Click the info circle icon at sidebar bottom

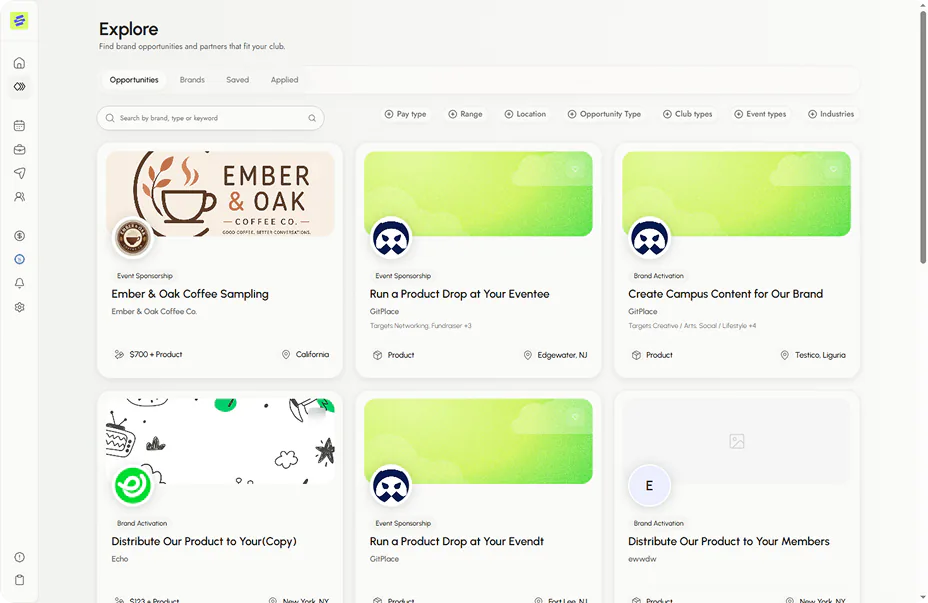tap(20, 557)
